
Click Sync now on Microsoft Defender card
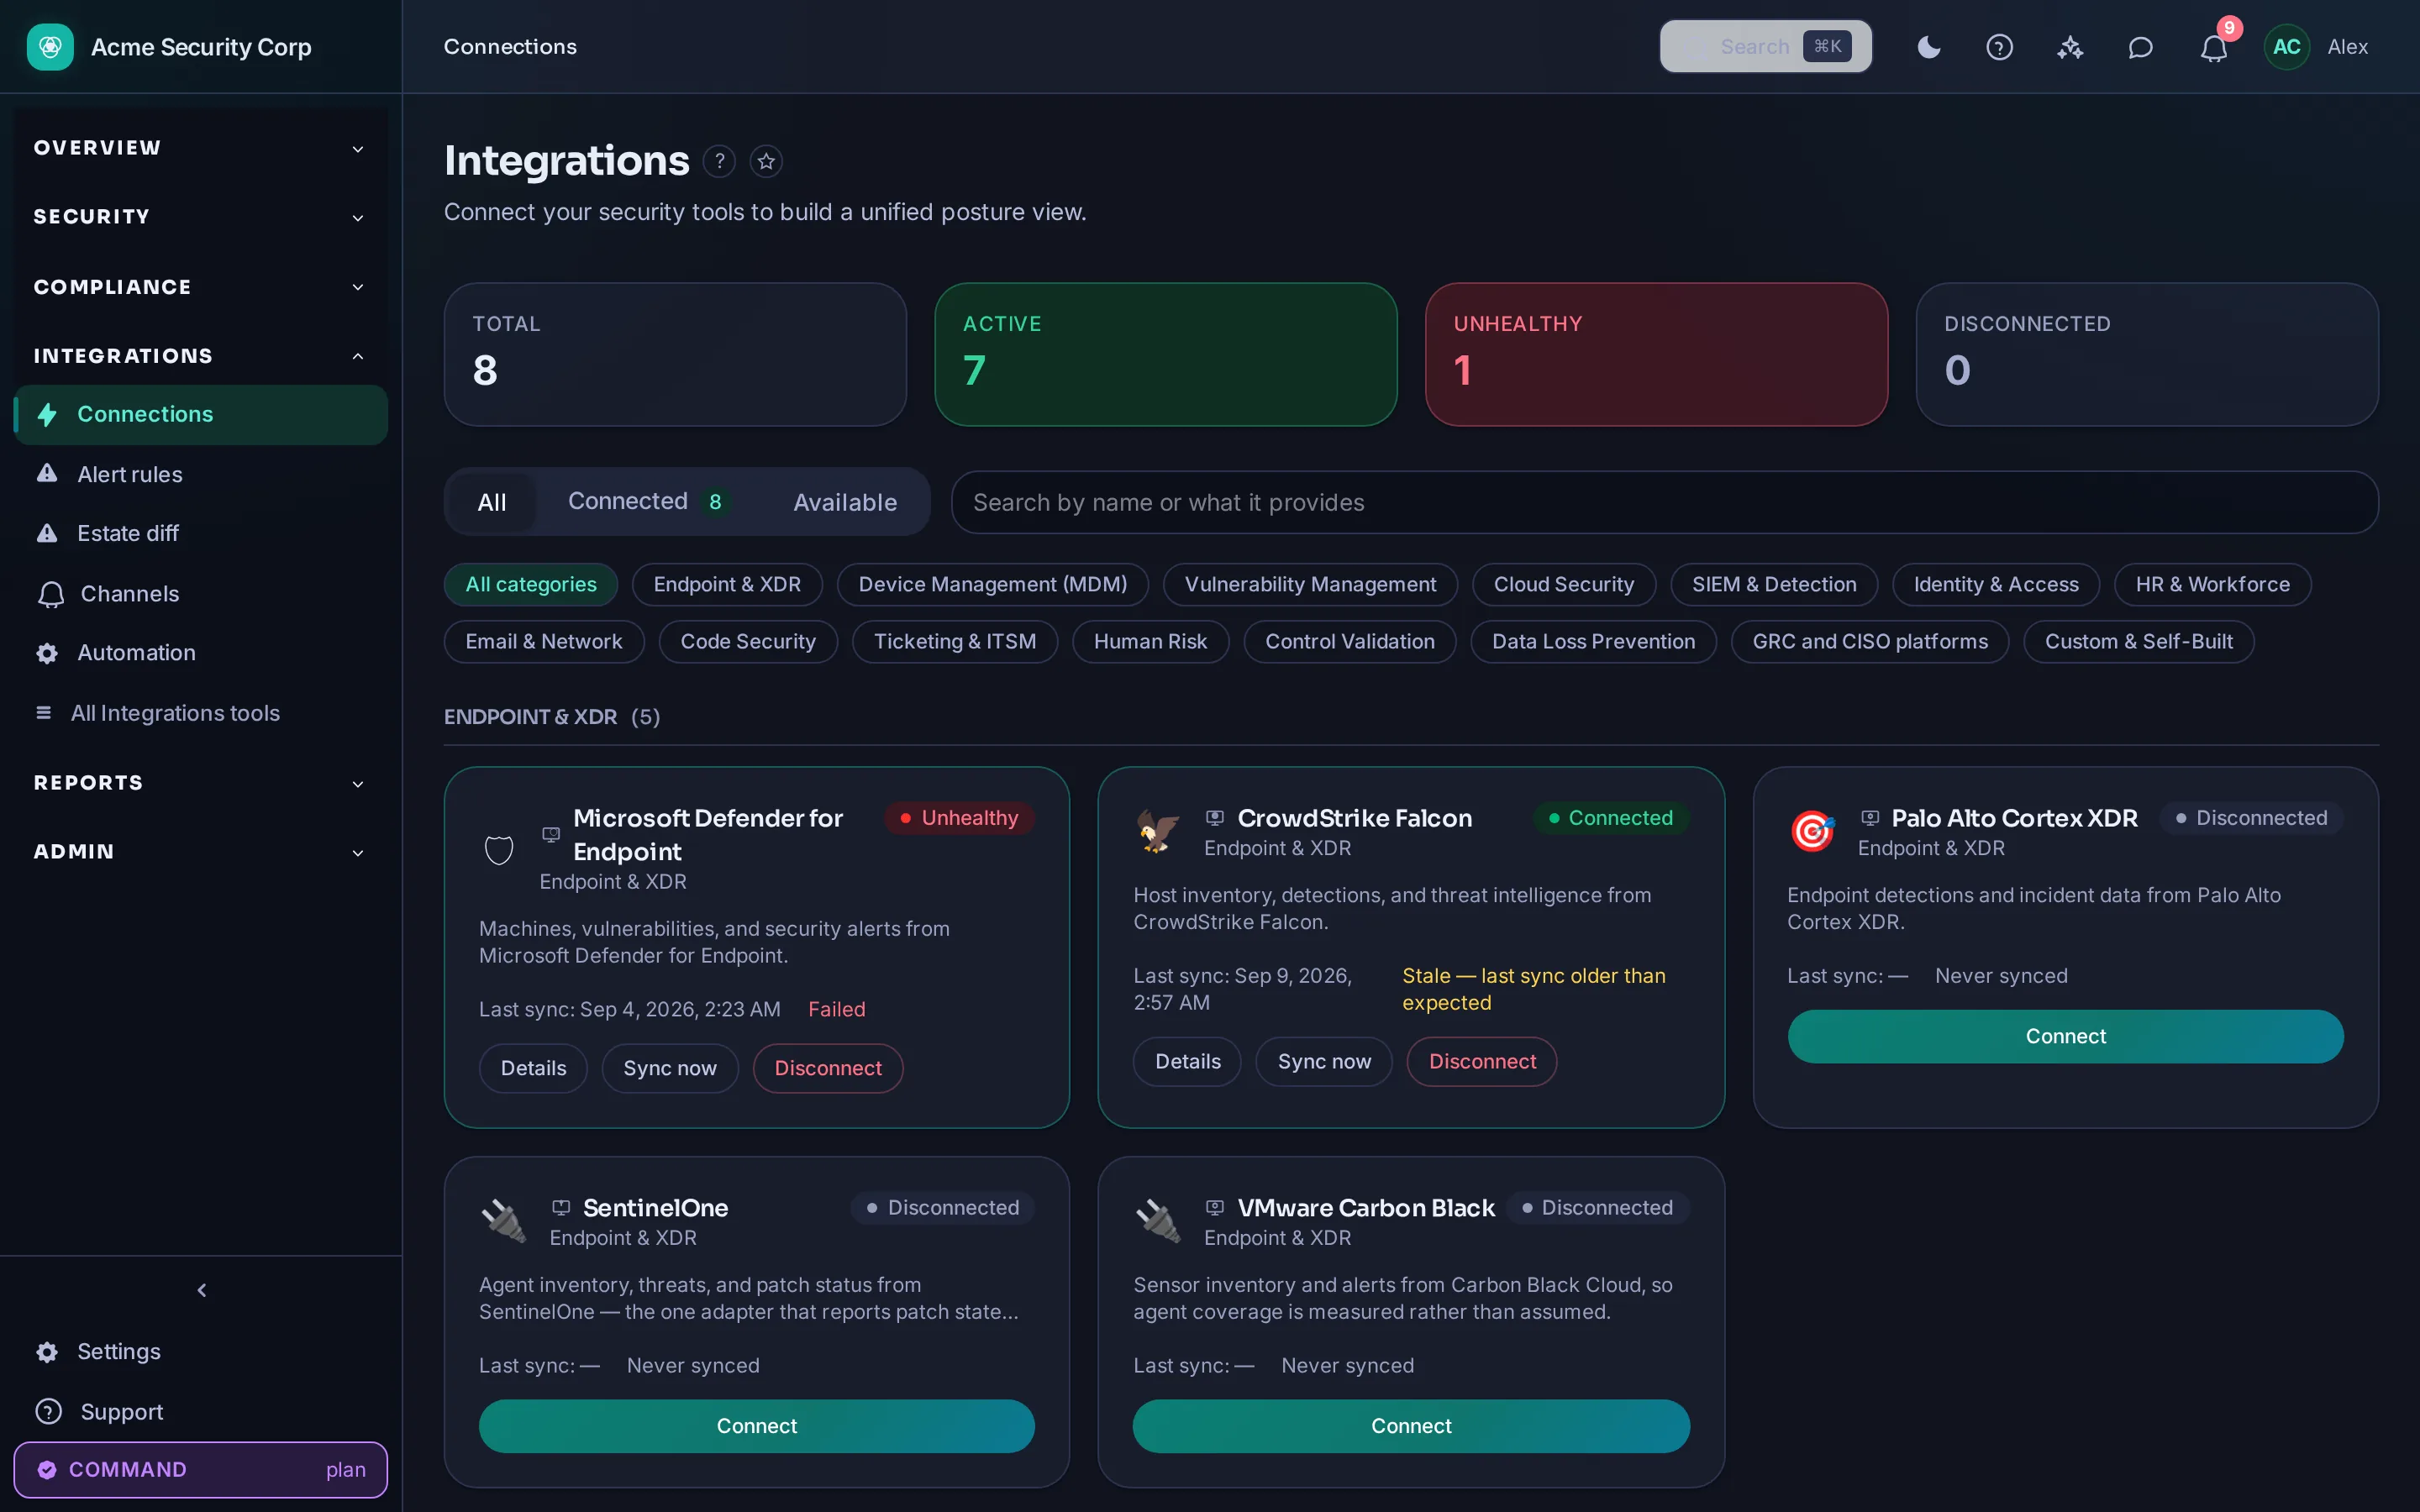coord(670,1068)
